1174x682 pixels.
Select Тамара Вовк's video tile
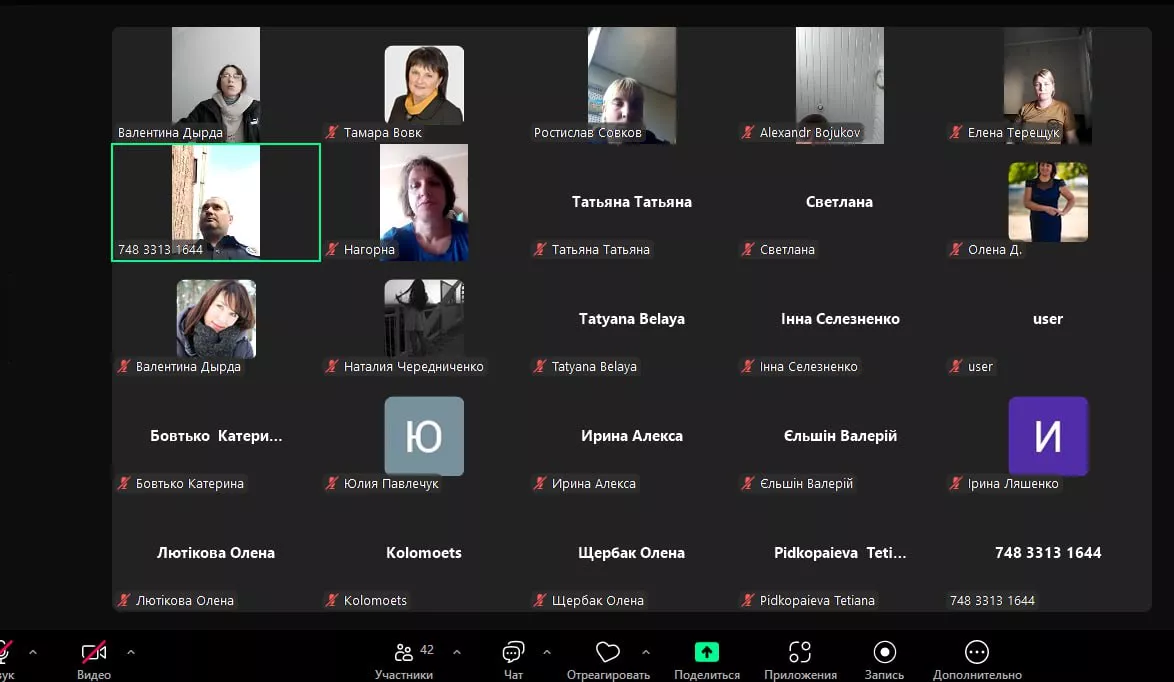[x=424, y=86]
